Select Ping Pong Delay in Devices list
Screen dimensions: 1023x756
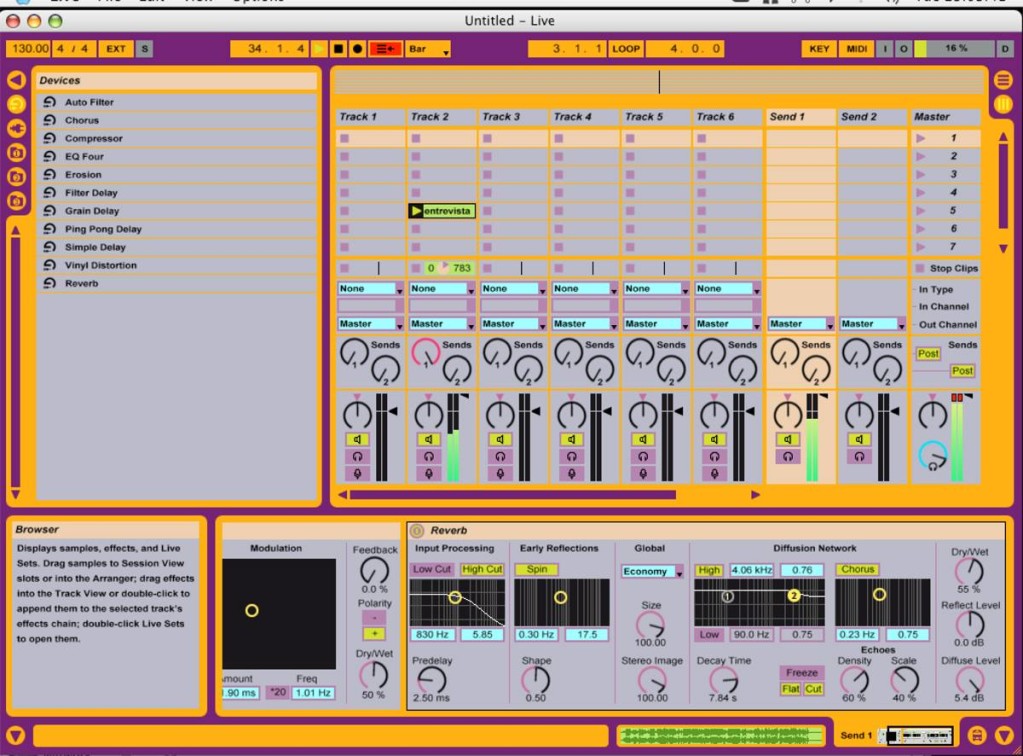click(103, 229)
